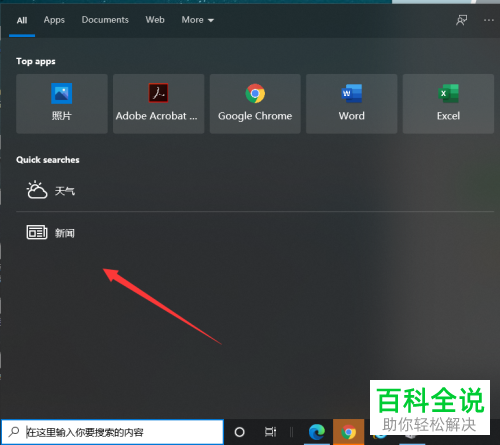The width and height of the screenshot is (500, 445).
Task: Switch to Chrome on the taskbar
Action: click(x=348, y=432)
